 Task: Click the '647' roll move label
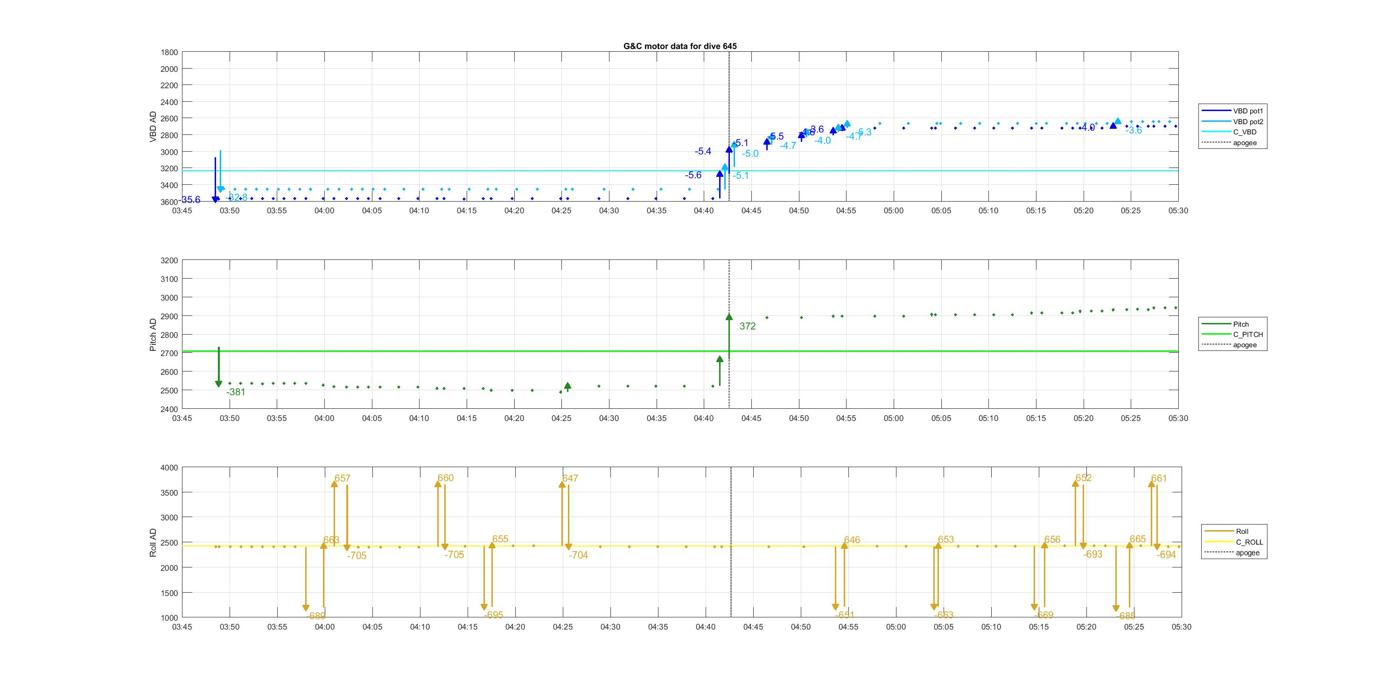pos(570,478)
